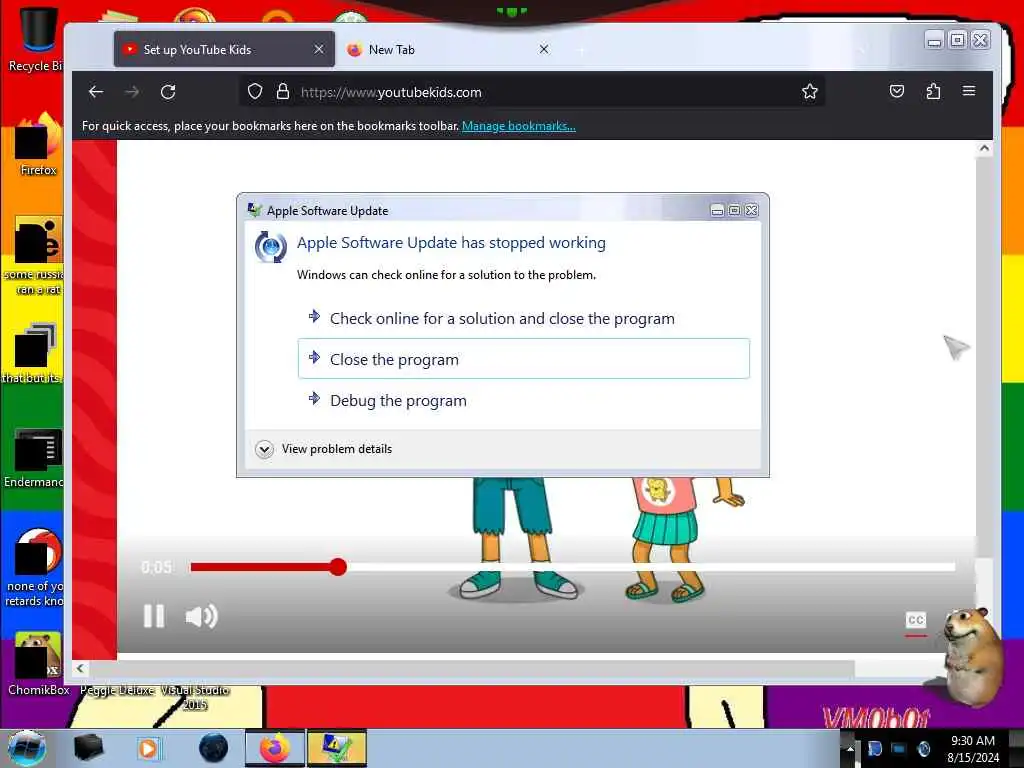
Task: Open the black box taskbar icon
Action: click(88, 748)
